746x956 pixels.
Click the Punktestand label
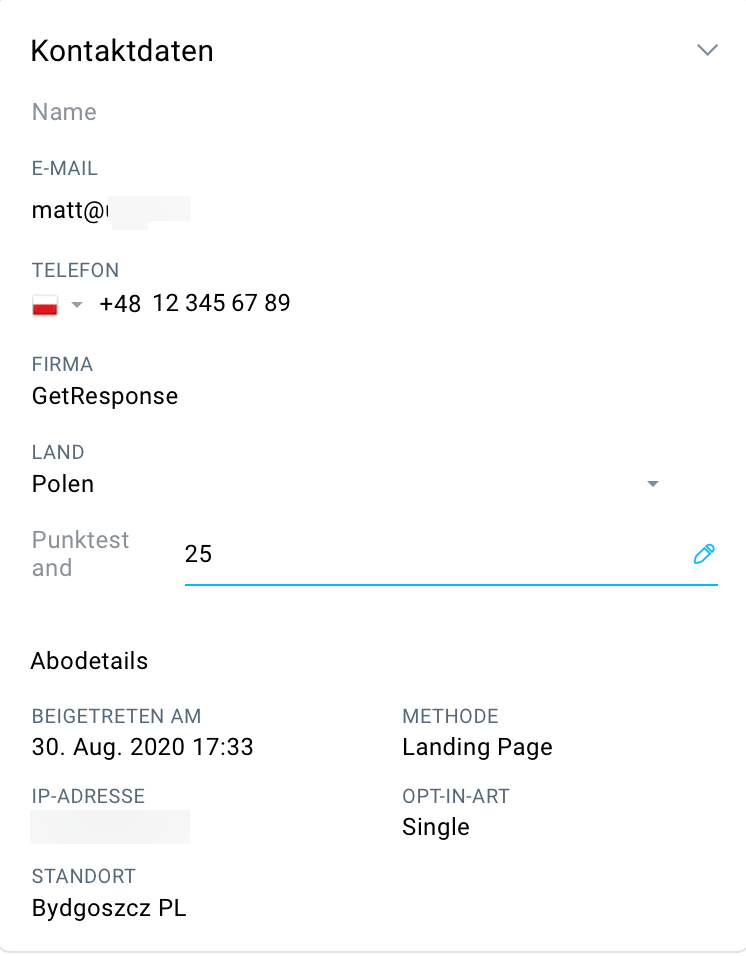80,554
